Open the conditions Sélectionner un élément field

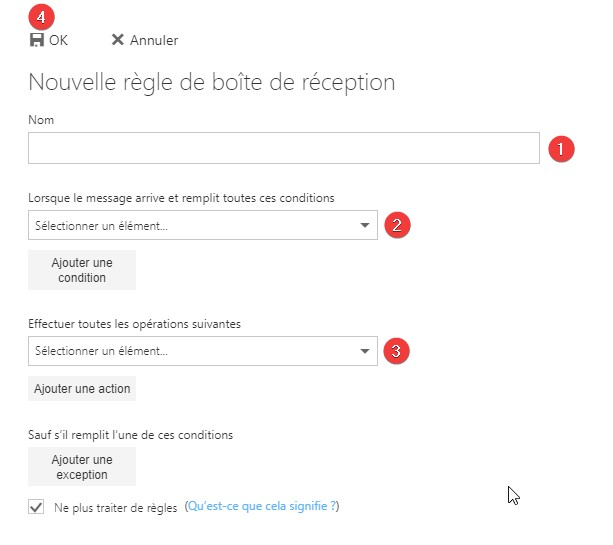click(190, 225)
